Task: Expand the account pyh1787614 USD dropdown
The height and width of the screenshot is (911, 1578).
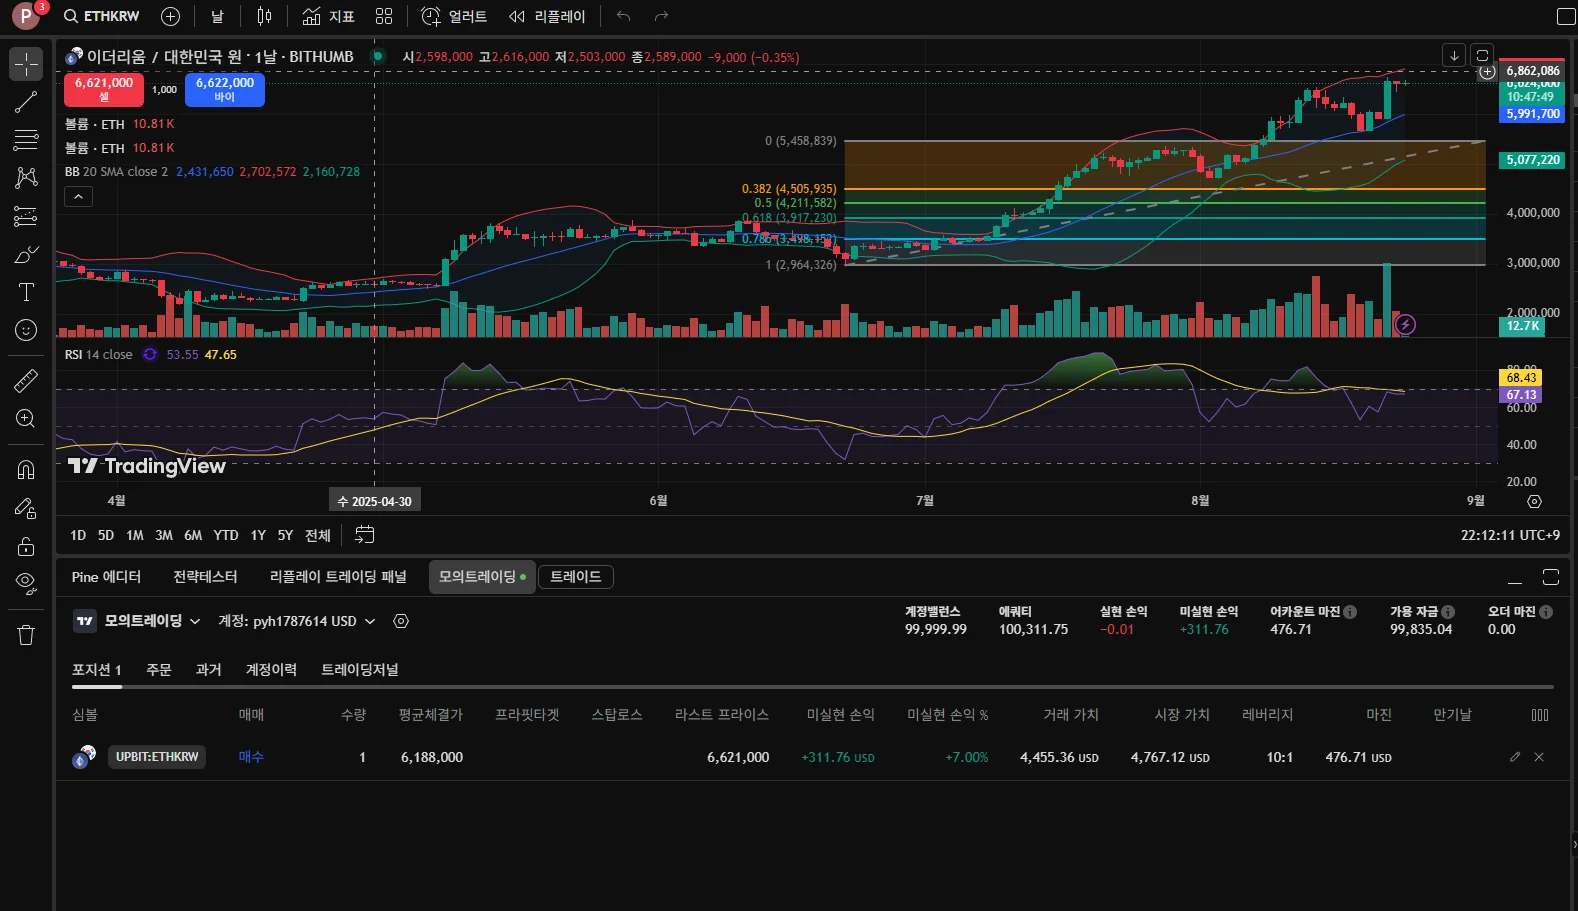Action: (x=298, y=621)
